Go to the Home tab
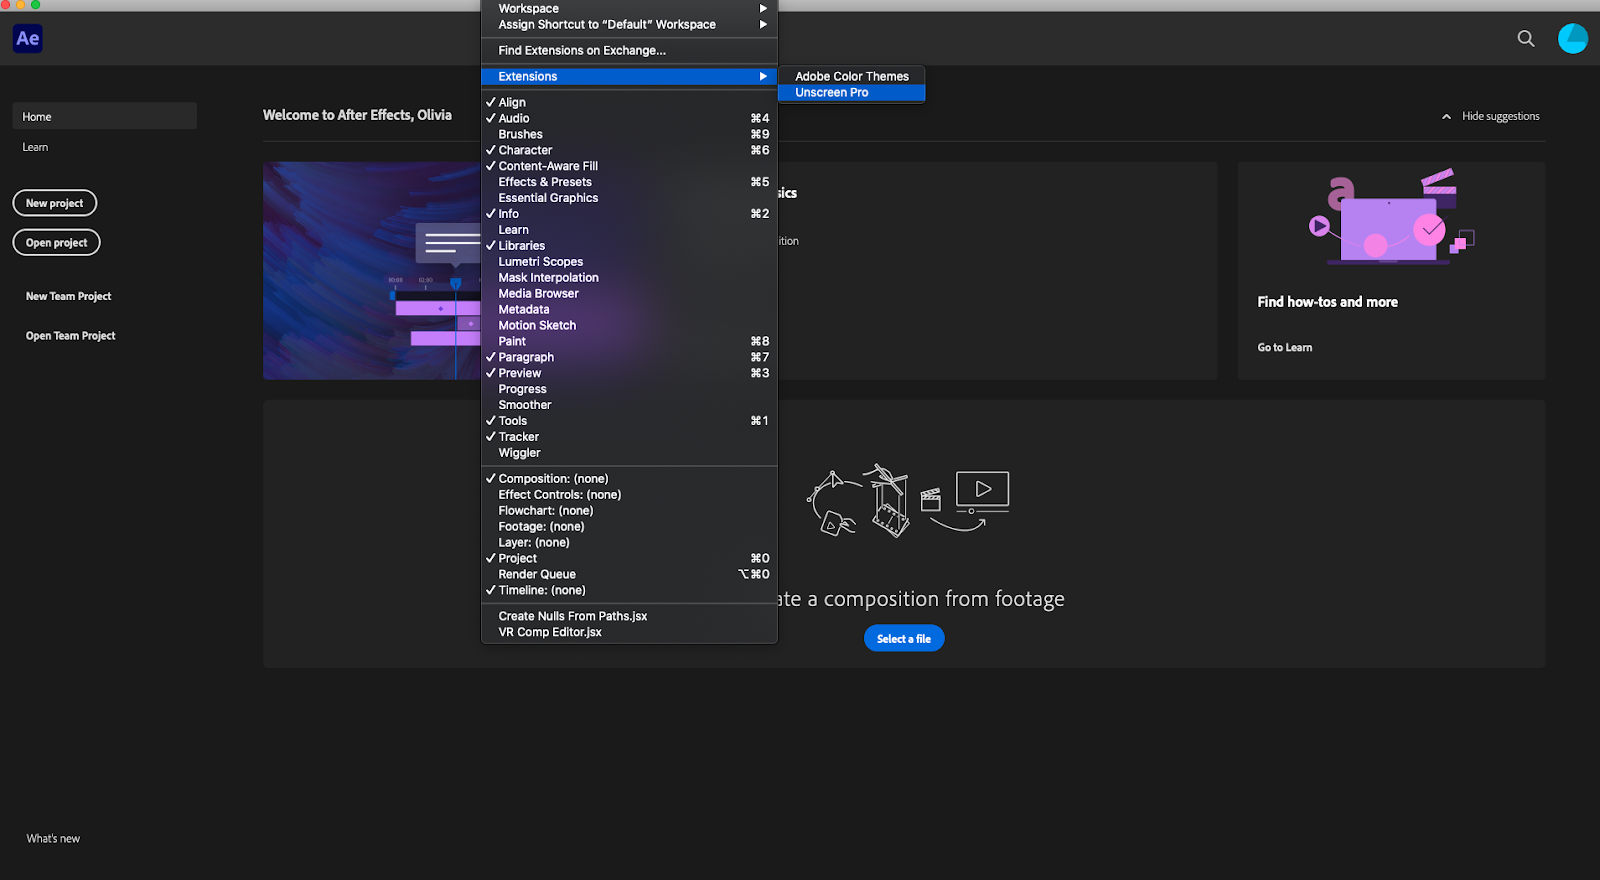The image size is (1600, 880). (104, 116)
